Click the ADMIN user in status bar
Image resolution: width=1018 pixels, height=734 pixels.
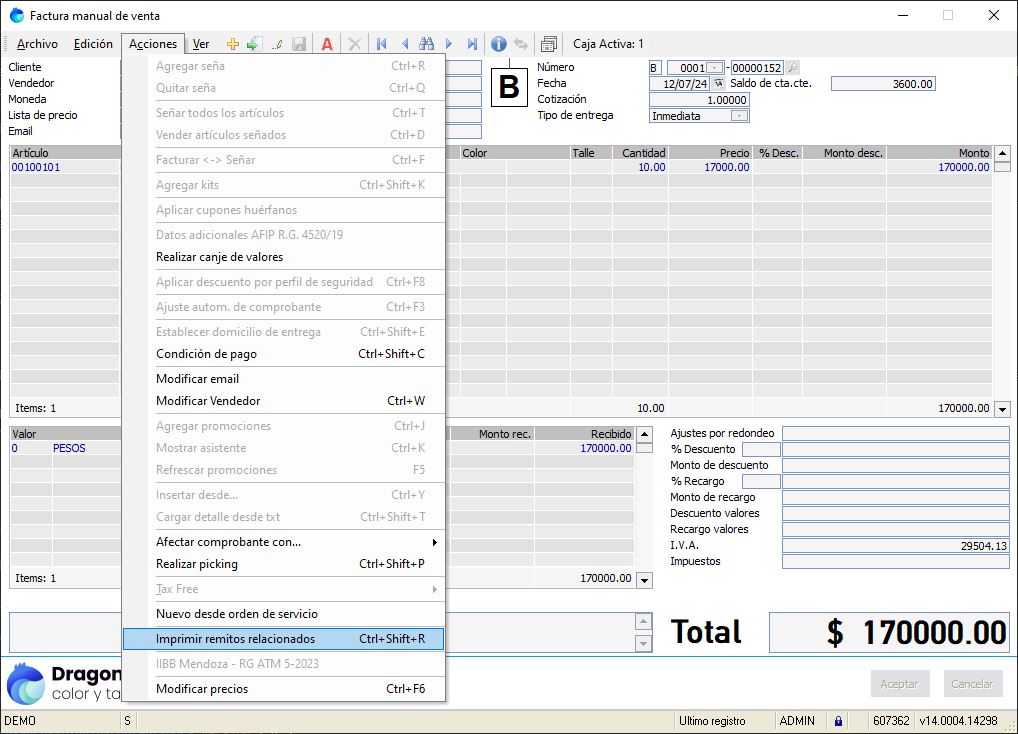point(797,721)
